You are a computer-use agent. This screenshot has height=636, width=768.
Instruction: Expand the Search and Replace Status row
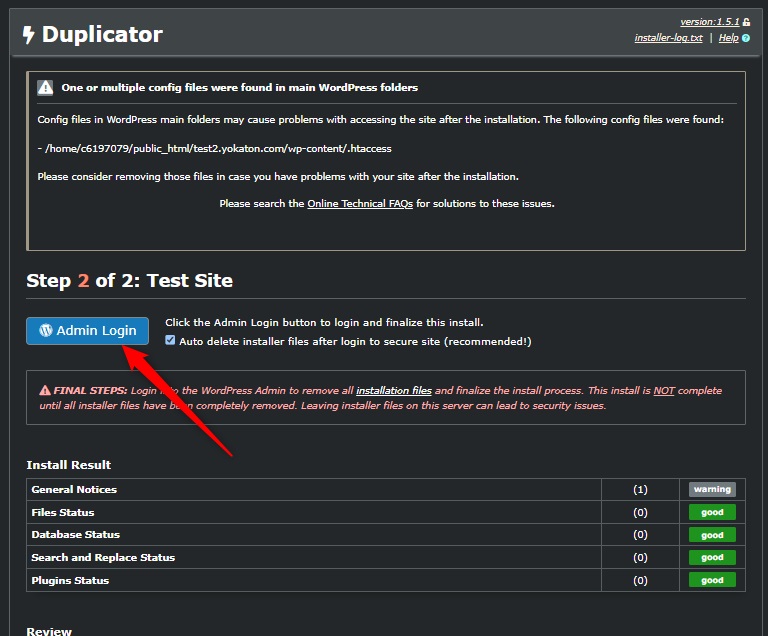(103, 558)
